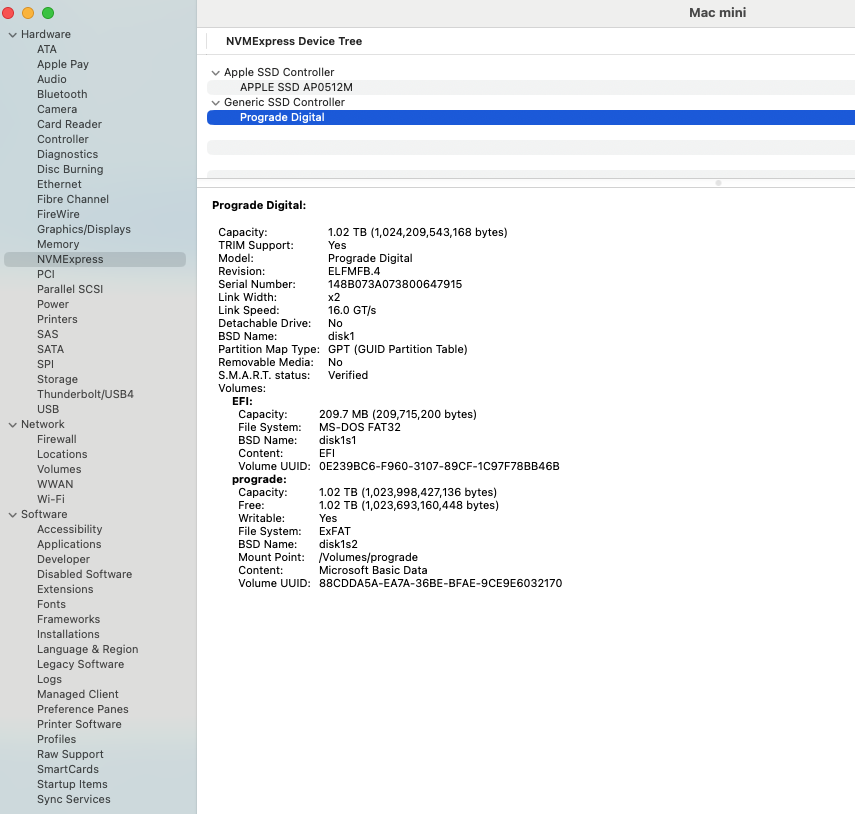Select Wi-Fi under Network
This screenshot has height=814, width=855.
[51, 499]
